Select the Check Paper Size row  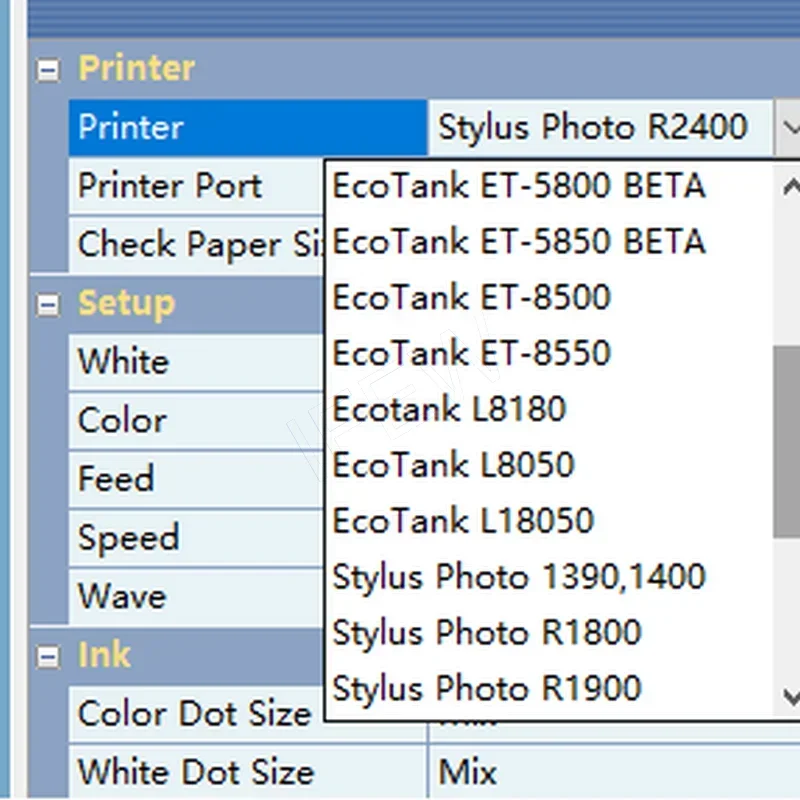point(196,244)
